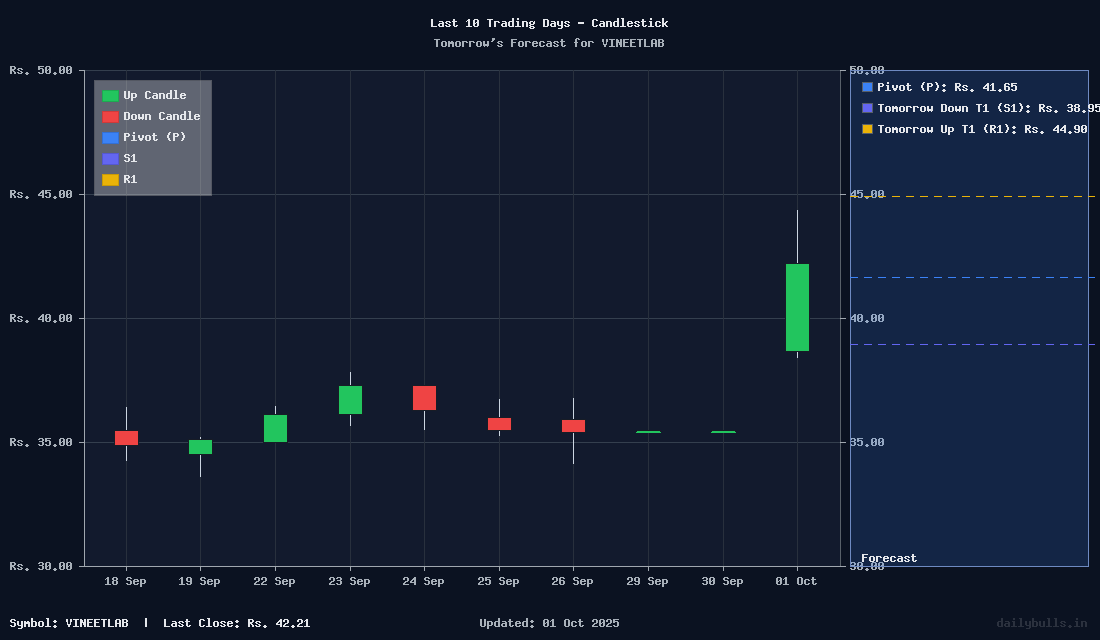The image size is (1100, 640).
Task: Select the 01 Oct large green candle
Action: [797, 307]
